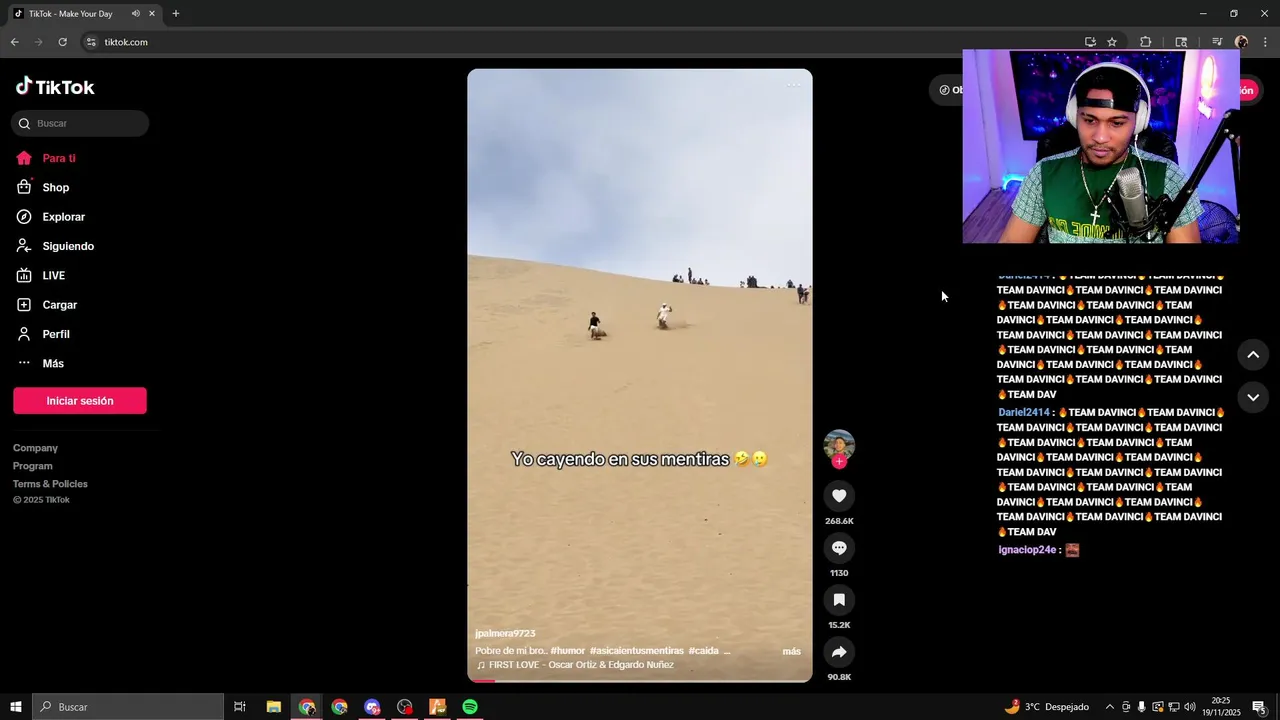1280x720 pixels.
Task: Open the creator's profile avatar
Action: click(x=839, y=444)
